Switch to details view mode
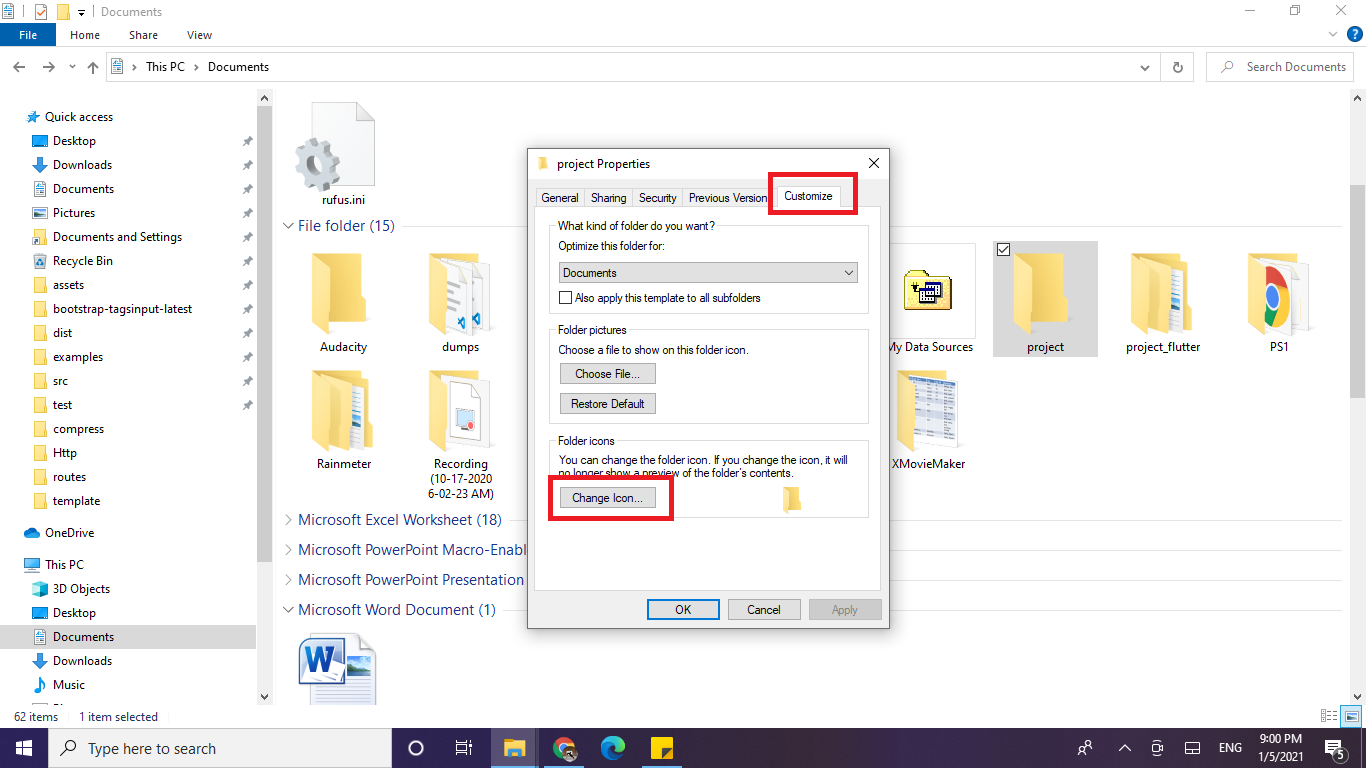Image resolution: width=1366 pixels, height=768 pixels. click(1329, 716)
